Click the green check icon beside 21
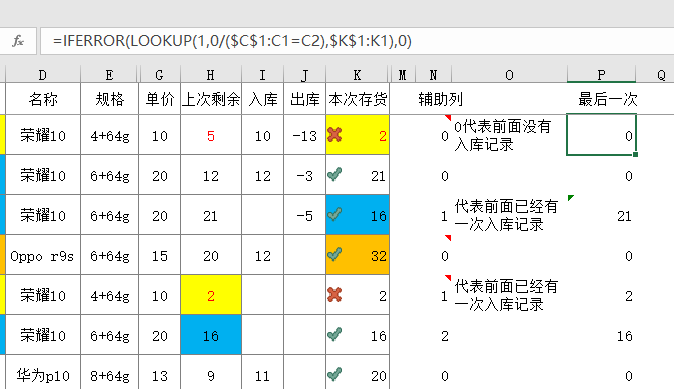 334,174
